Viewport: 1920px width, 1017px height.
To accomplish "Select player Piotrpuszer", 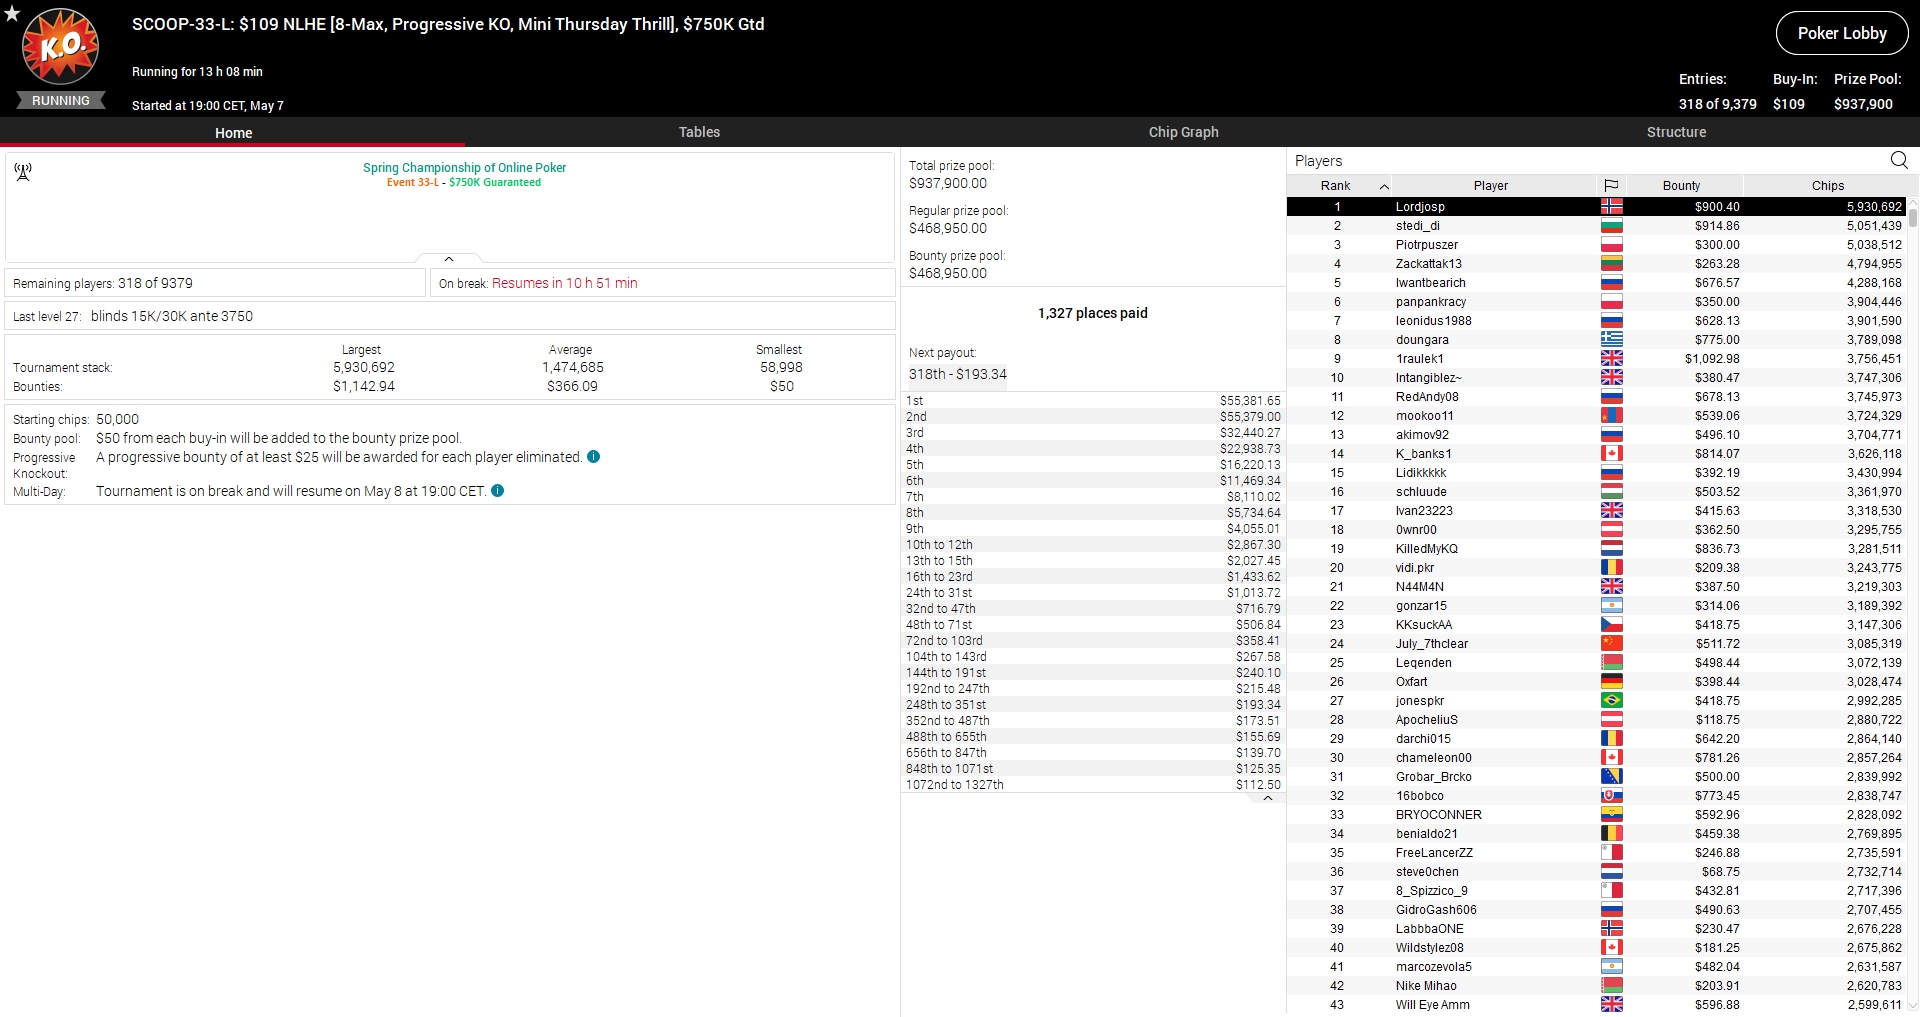I will click(1596, 245).
